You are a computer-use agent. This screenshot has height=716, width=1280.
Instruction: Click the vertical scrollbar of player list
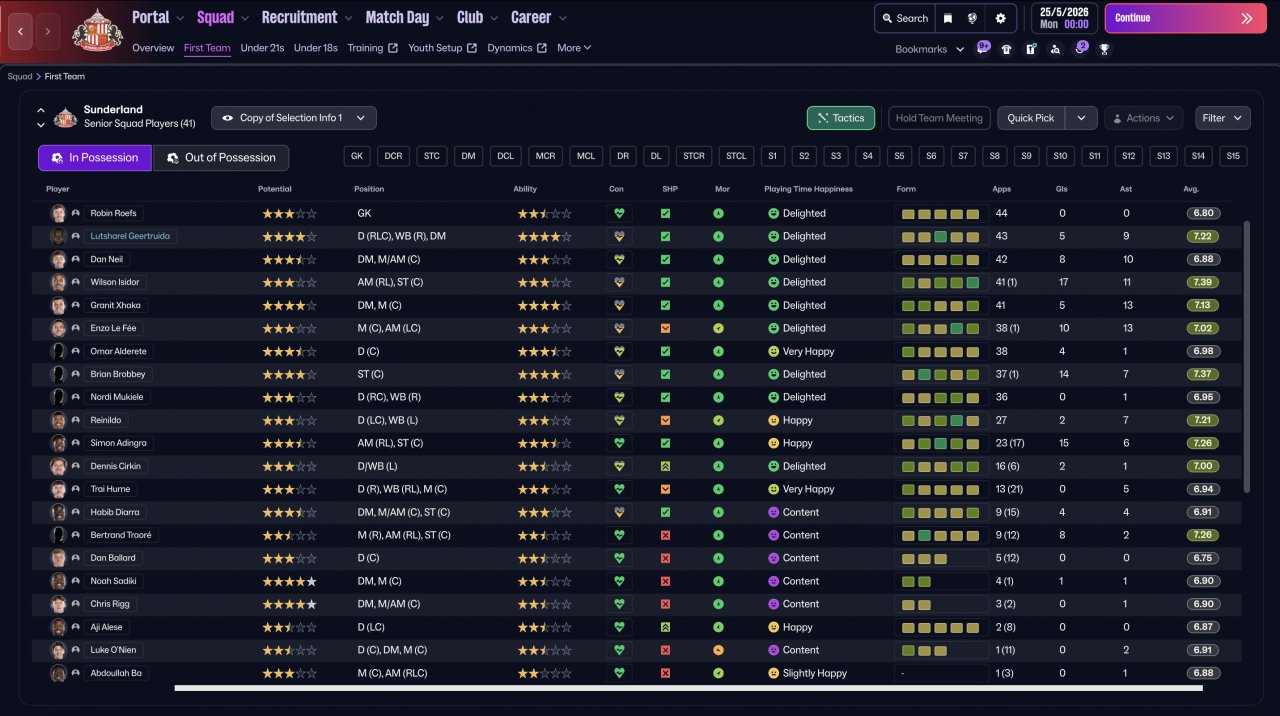(1246, 357)
